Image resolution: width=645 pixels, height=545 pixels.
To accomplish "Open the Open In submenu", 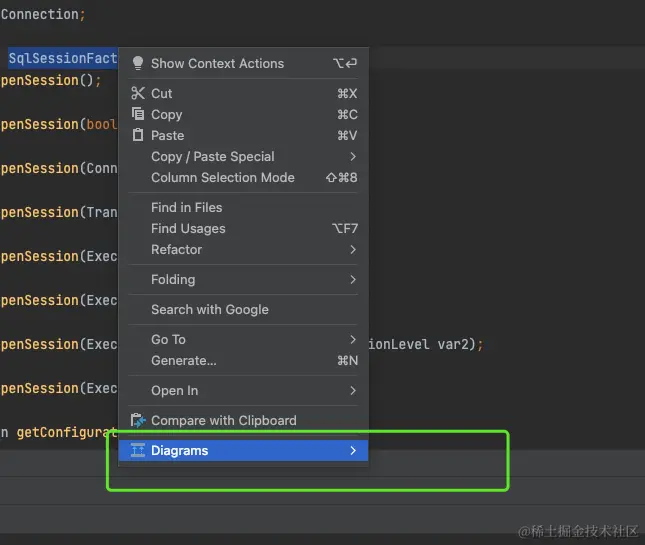I will click(174, 390).
